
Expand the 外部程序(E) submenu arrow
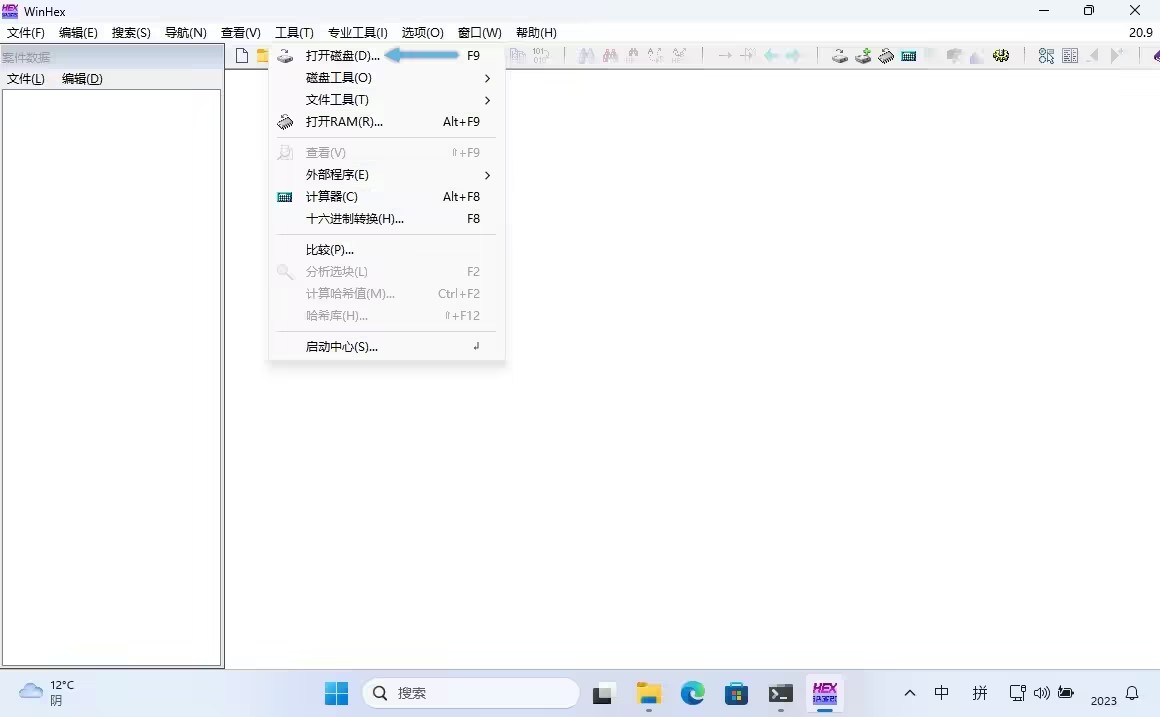click(487, 175)
